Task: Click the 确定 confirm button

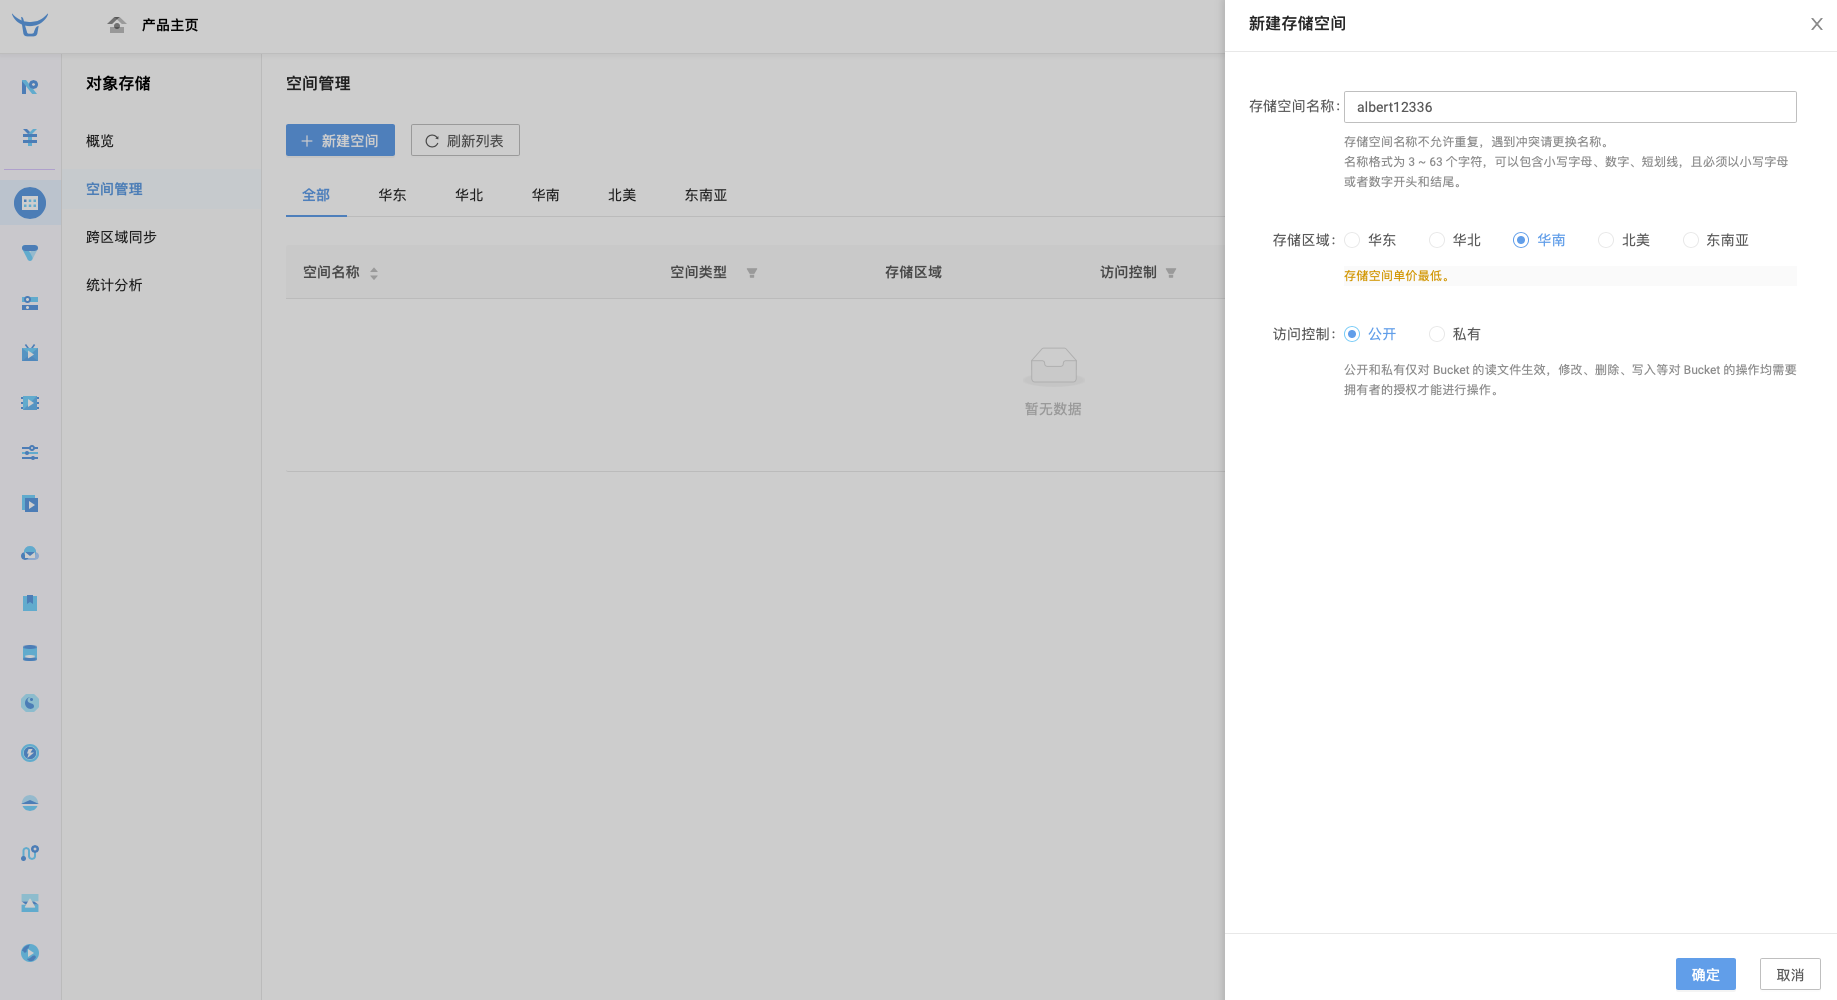Action: coord(1705,973)
